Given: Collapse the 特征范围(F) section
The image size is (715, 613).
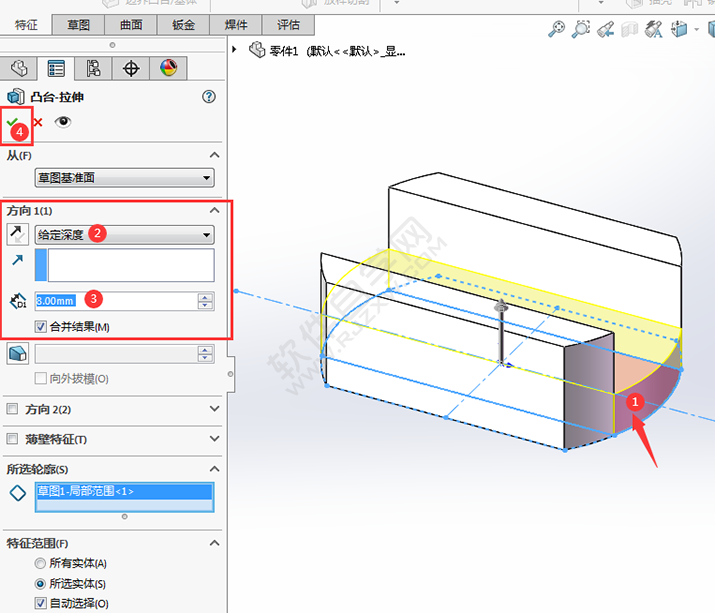Looking at the screenshot, I should click(x=214, y=543).
